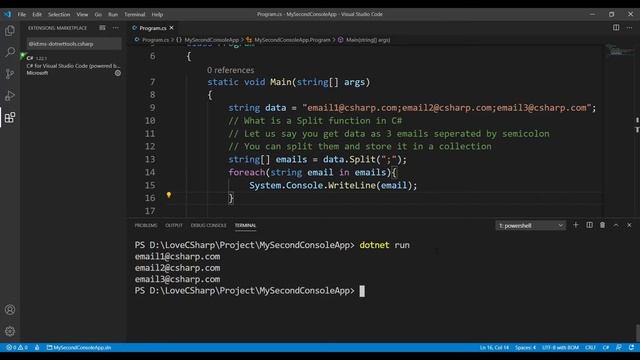The height and width of the screenshot is (360, 640).
Task: Create a new terminal with plus icon
Action: [x=576, y=225]
